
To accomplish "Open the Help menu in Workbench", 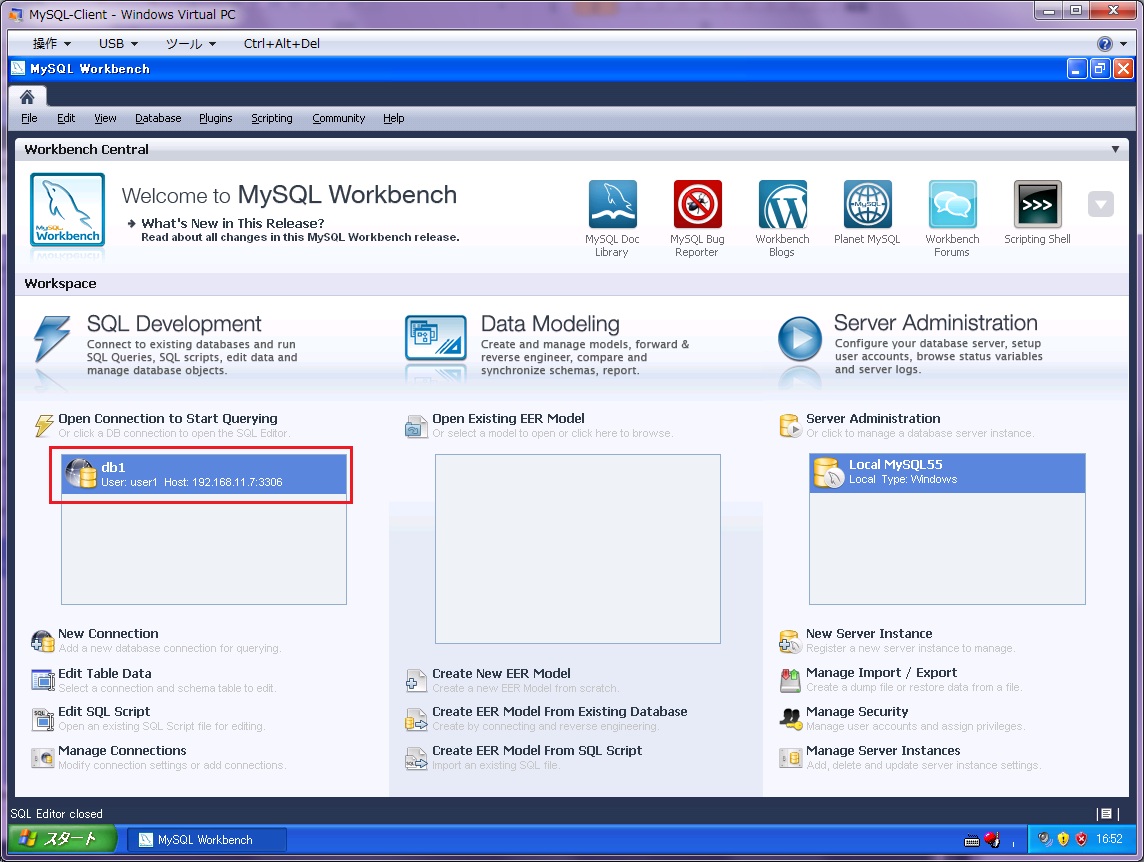I will coord(393,118).
